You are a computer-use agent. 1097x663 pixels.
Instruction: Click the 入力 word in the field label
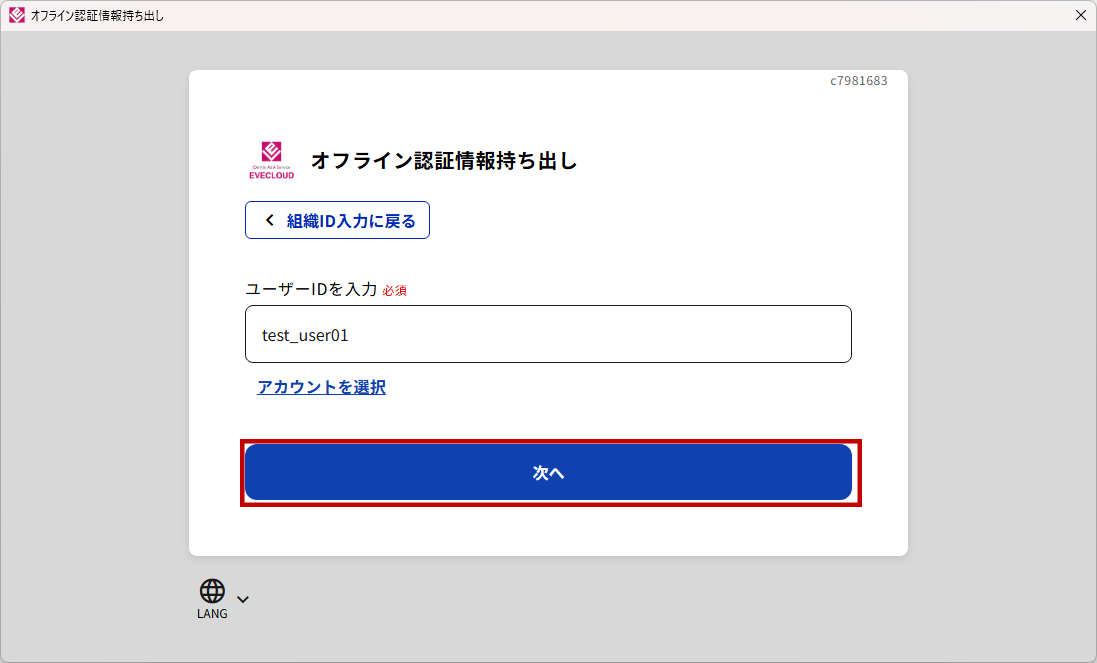coord(360,289)
